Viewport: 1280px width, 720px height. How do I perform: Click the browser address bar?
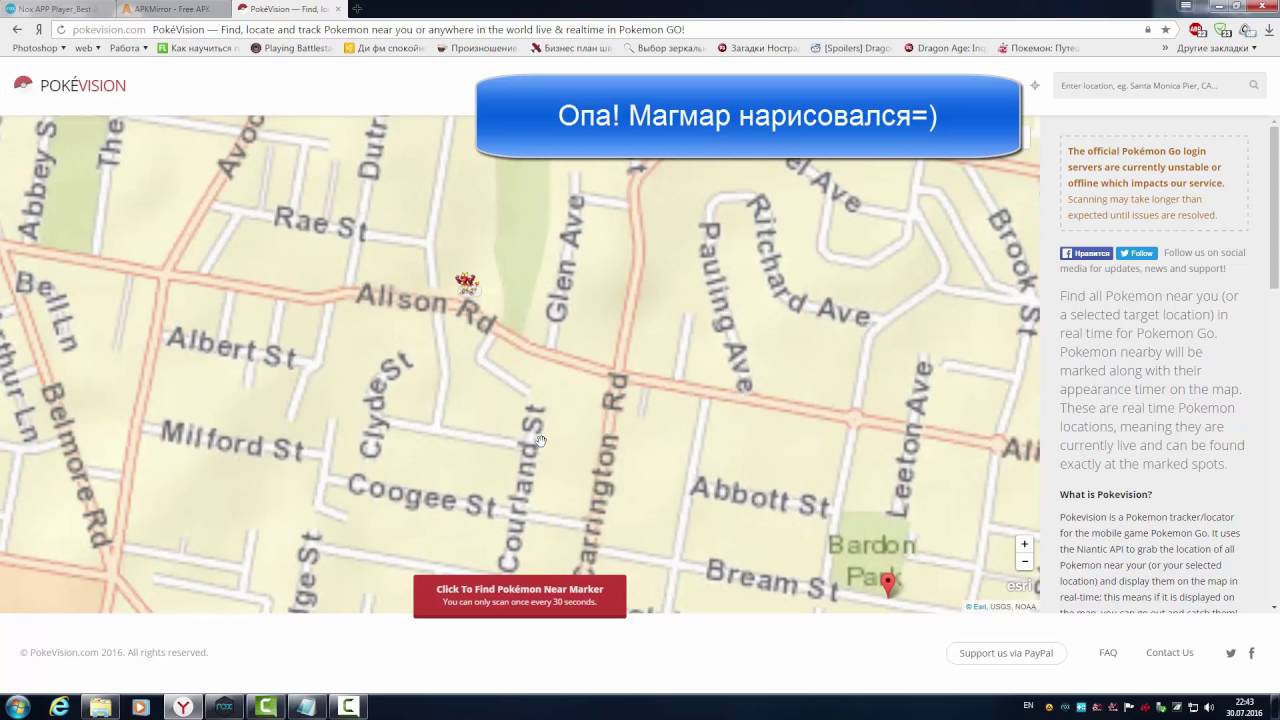coord(600,29)
